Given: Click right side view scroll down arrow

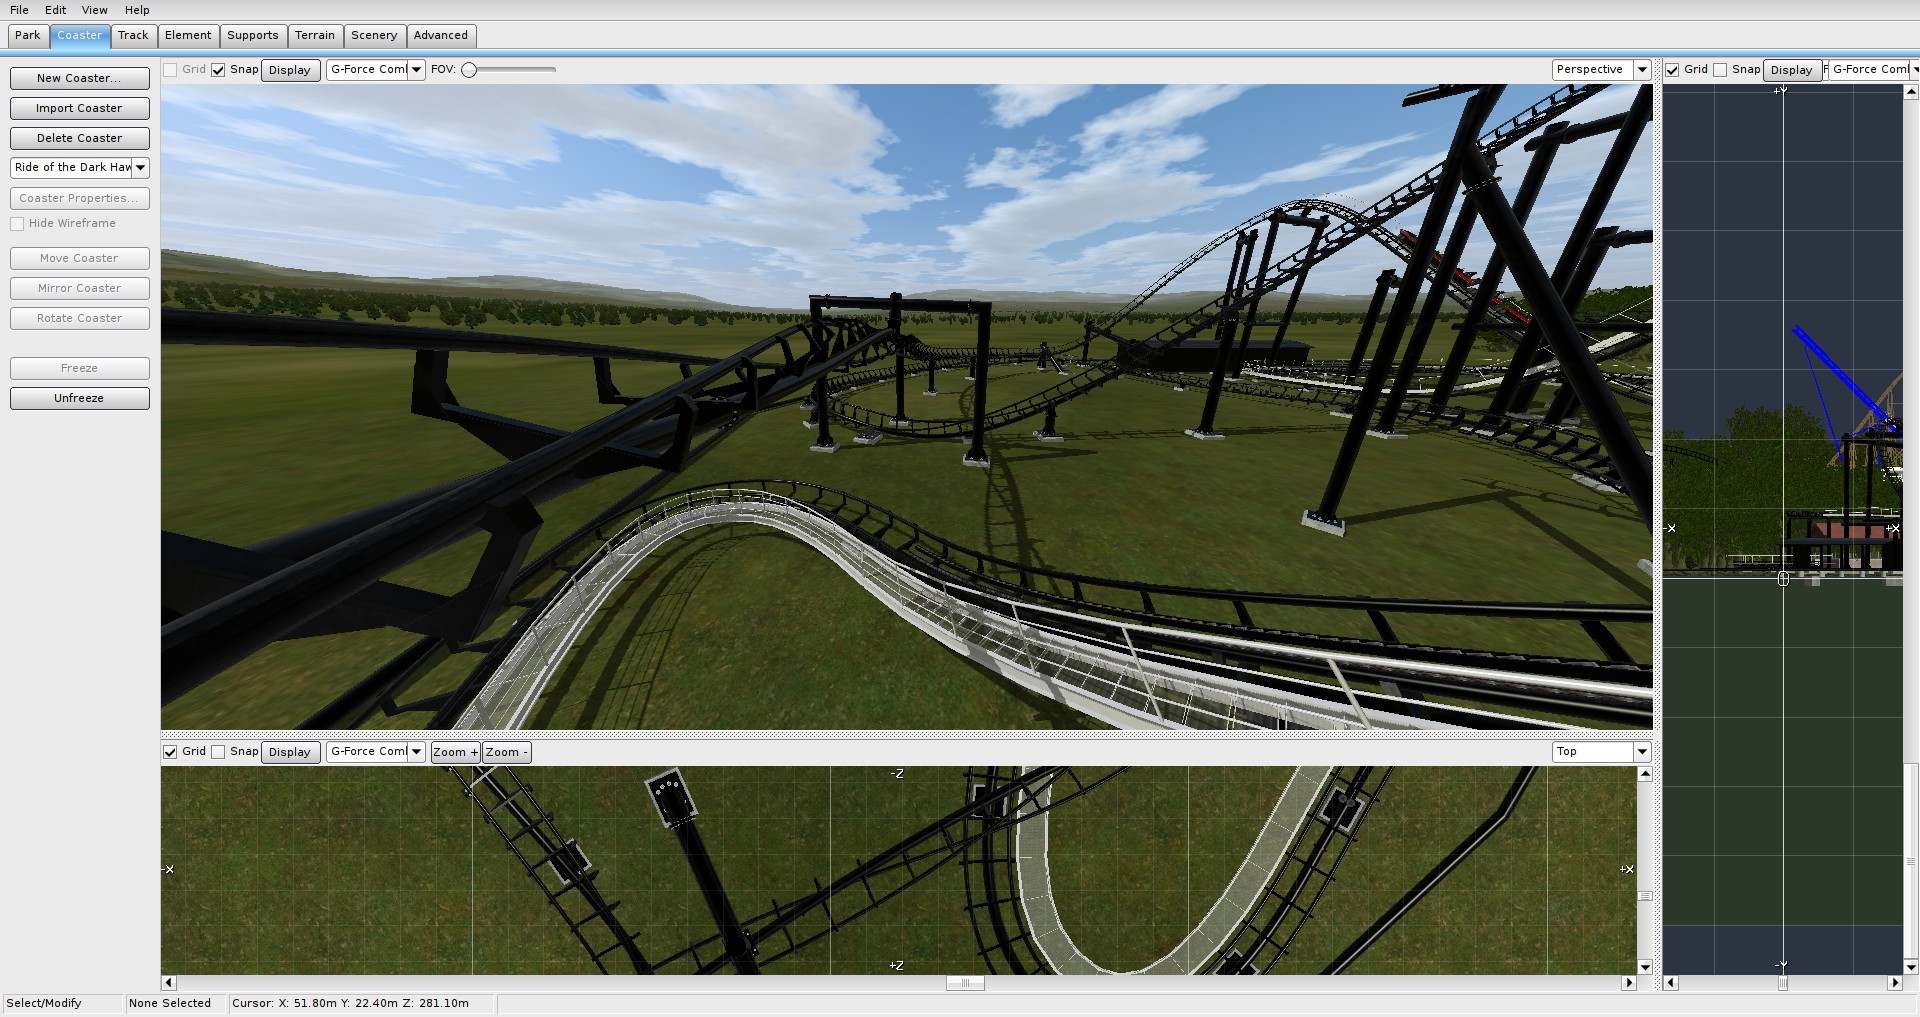Looking at the screenshot, I should (1911, 967).
